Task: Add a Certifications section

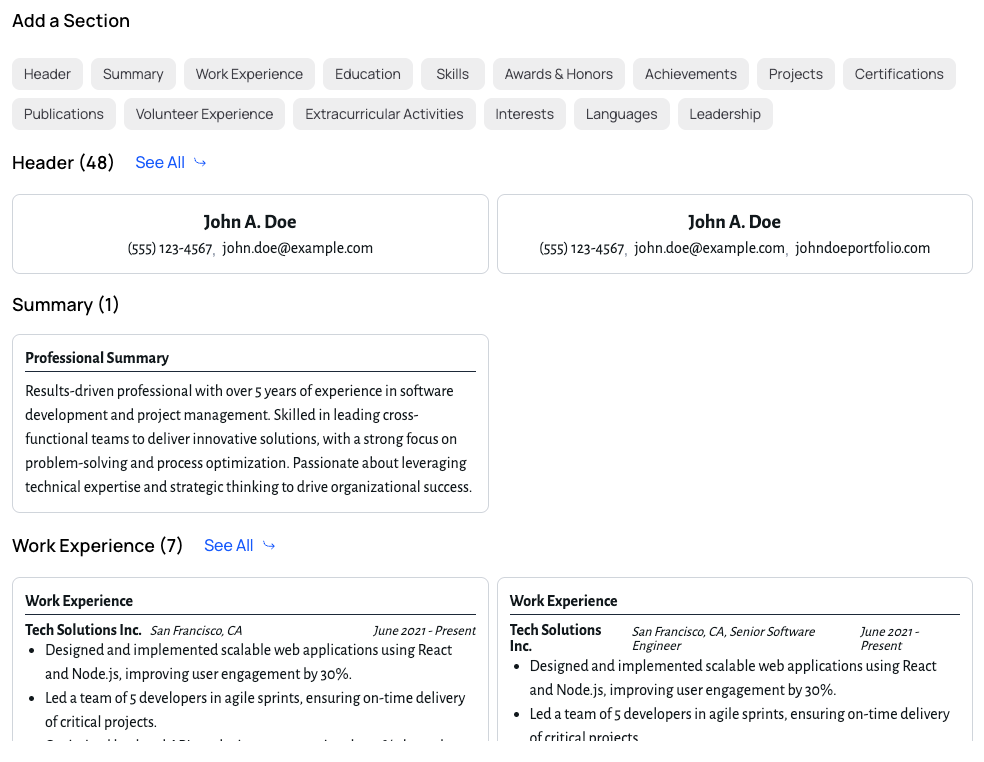Action: coord(898,73)
